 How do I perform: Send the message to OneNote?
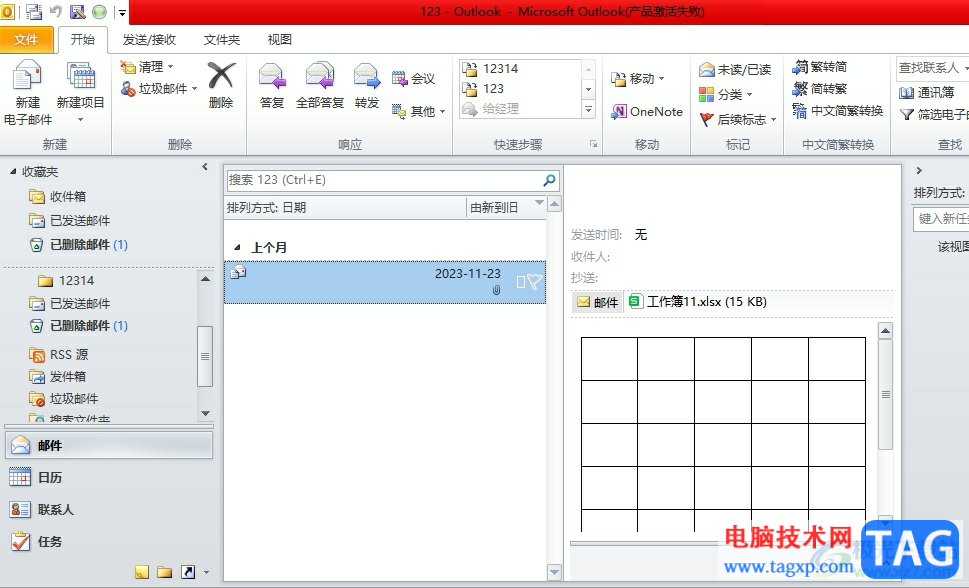[646, 112]
